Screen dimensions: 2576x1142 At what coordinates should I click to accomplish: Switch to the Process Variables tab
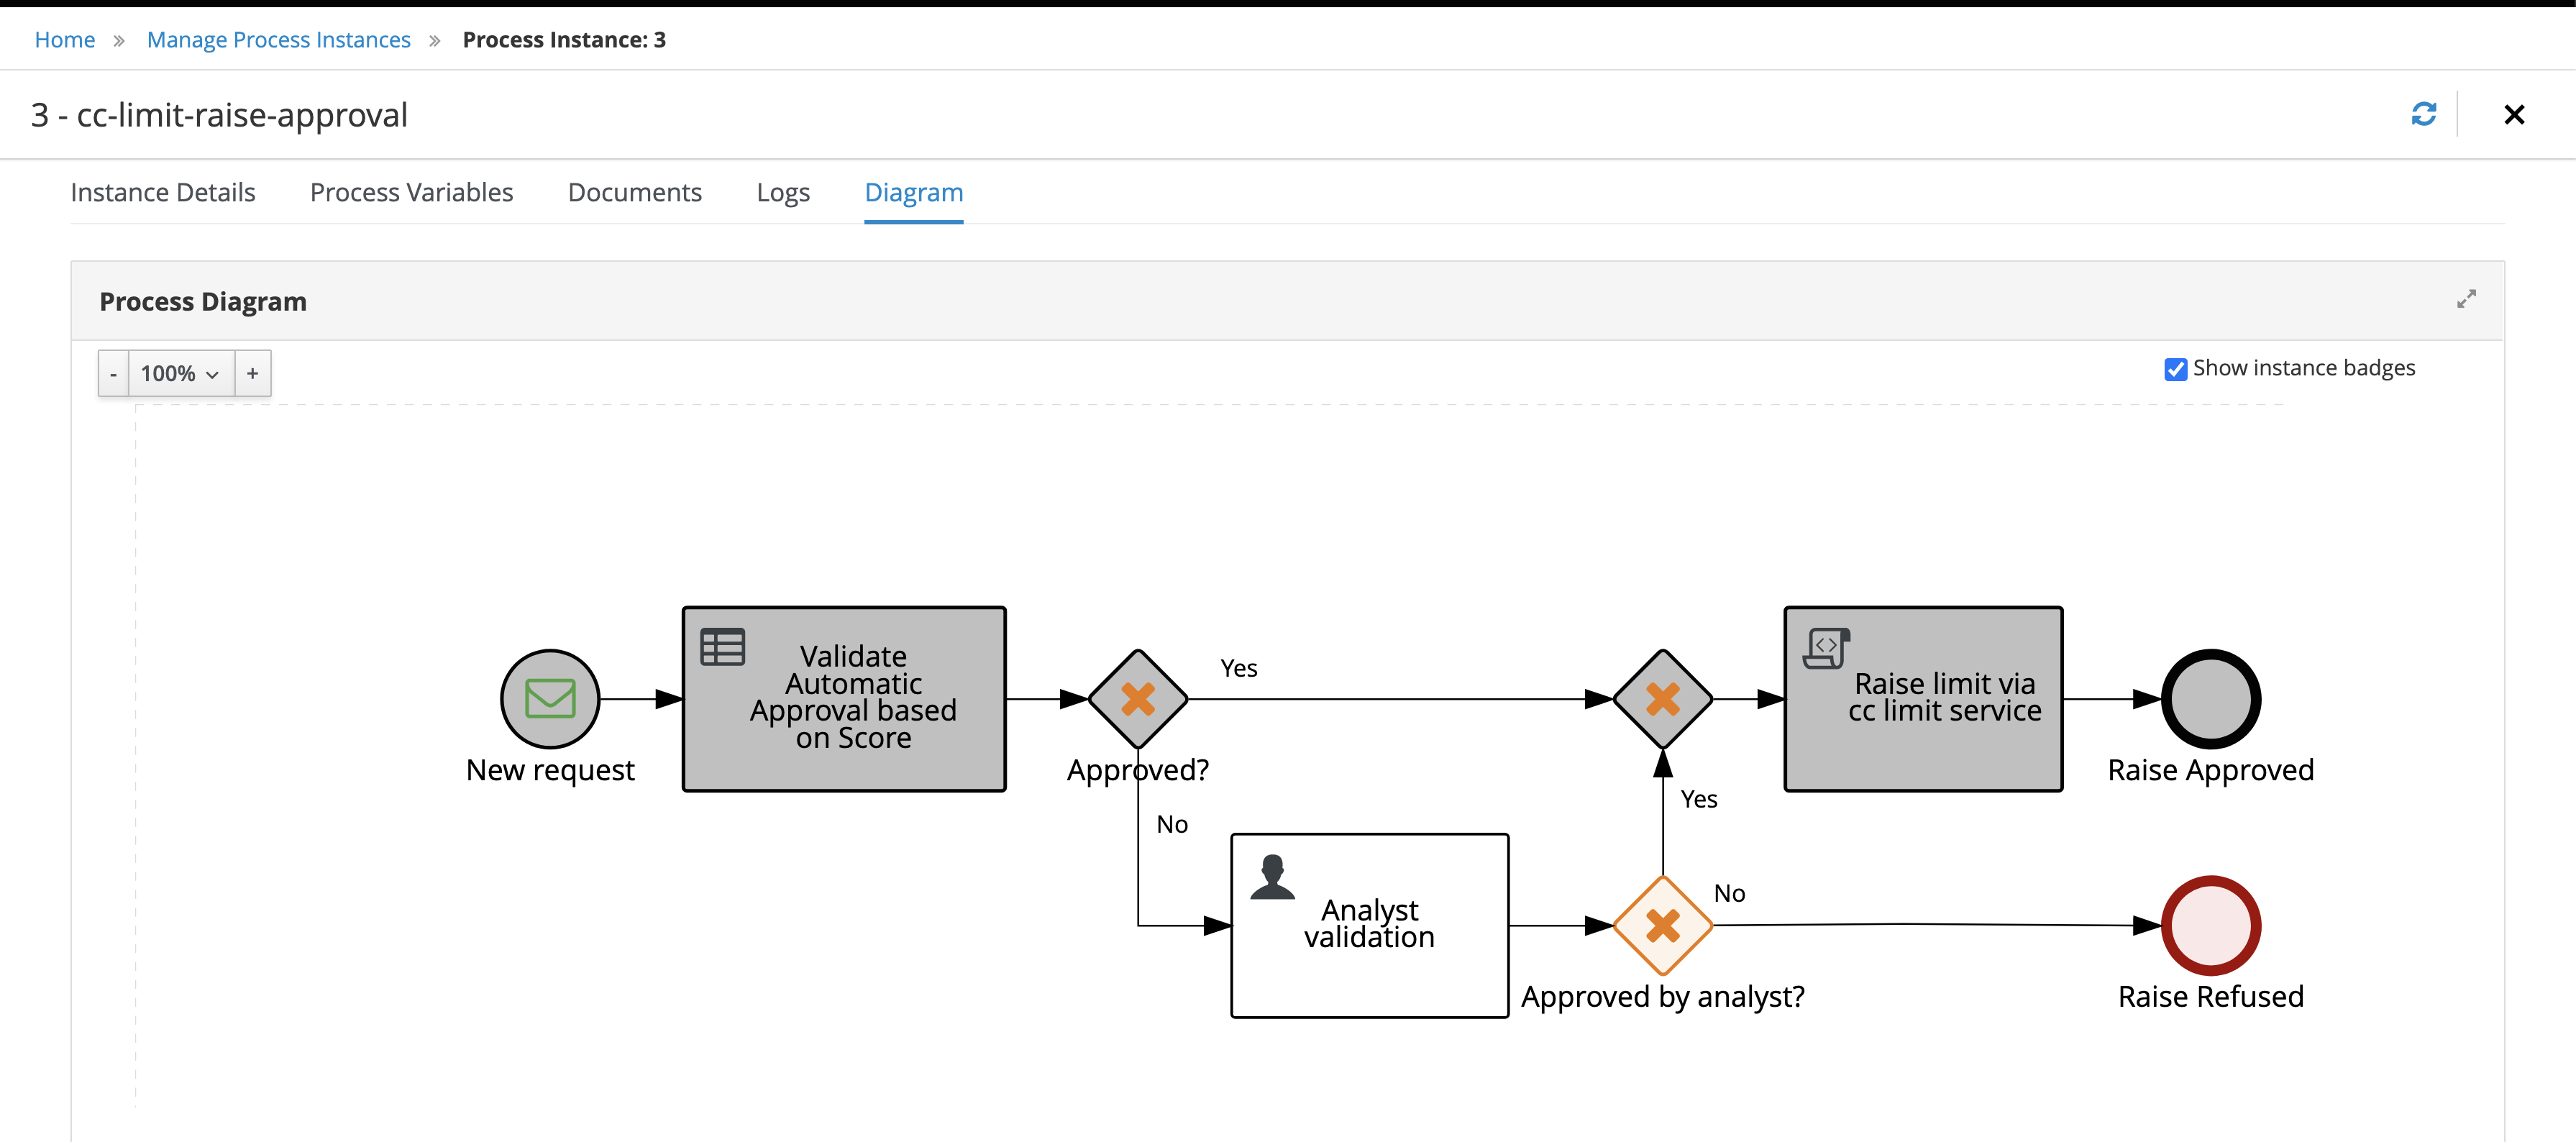pyautogui.click(x=411, y=192)
